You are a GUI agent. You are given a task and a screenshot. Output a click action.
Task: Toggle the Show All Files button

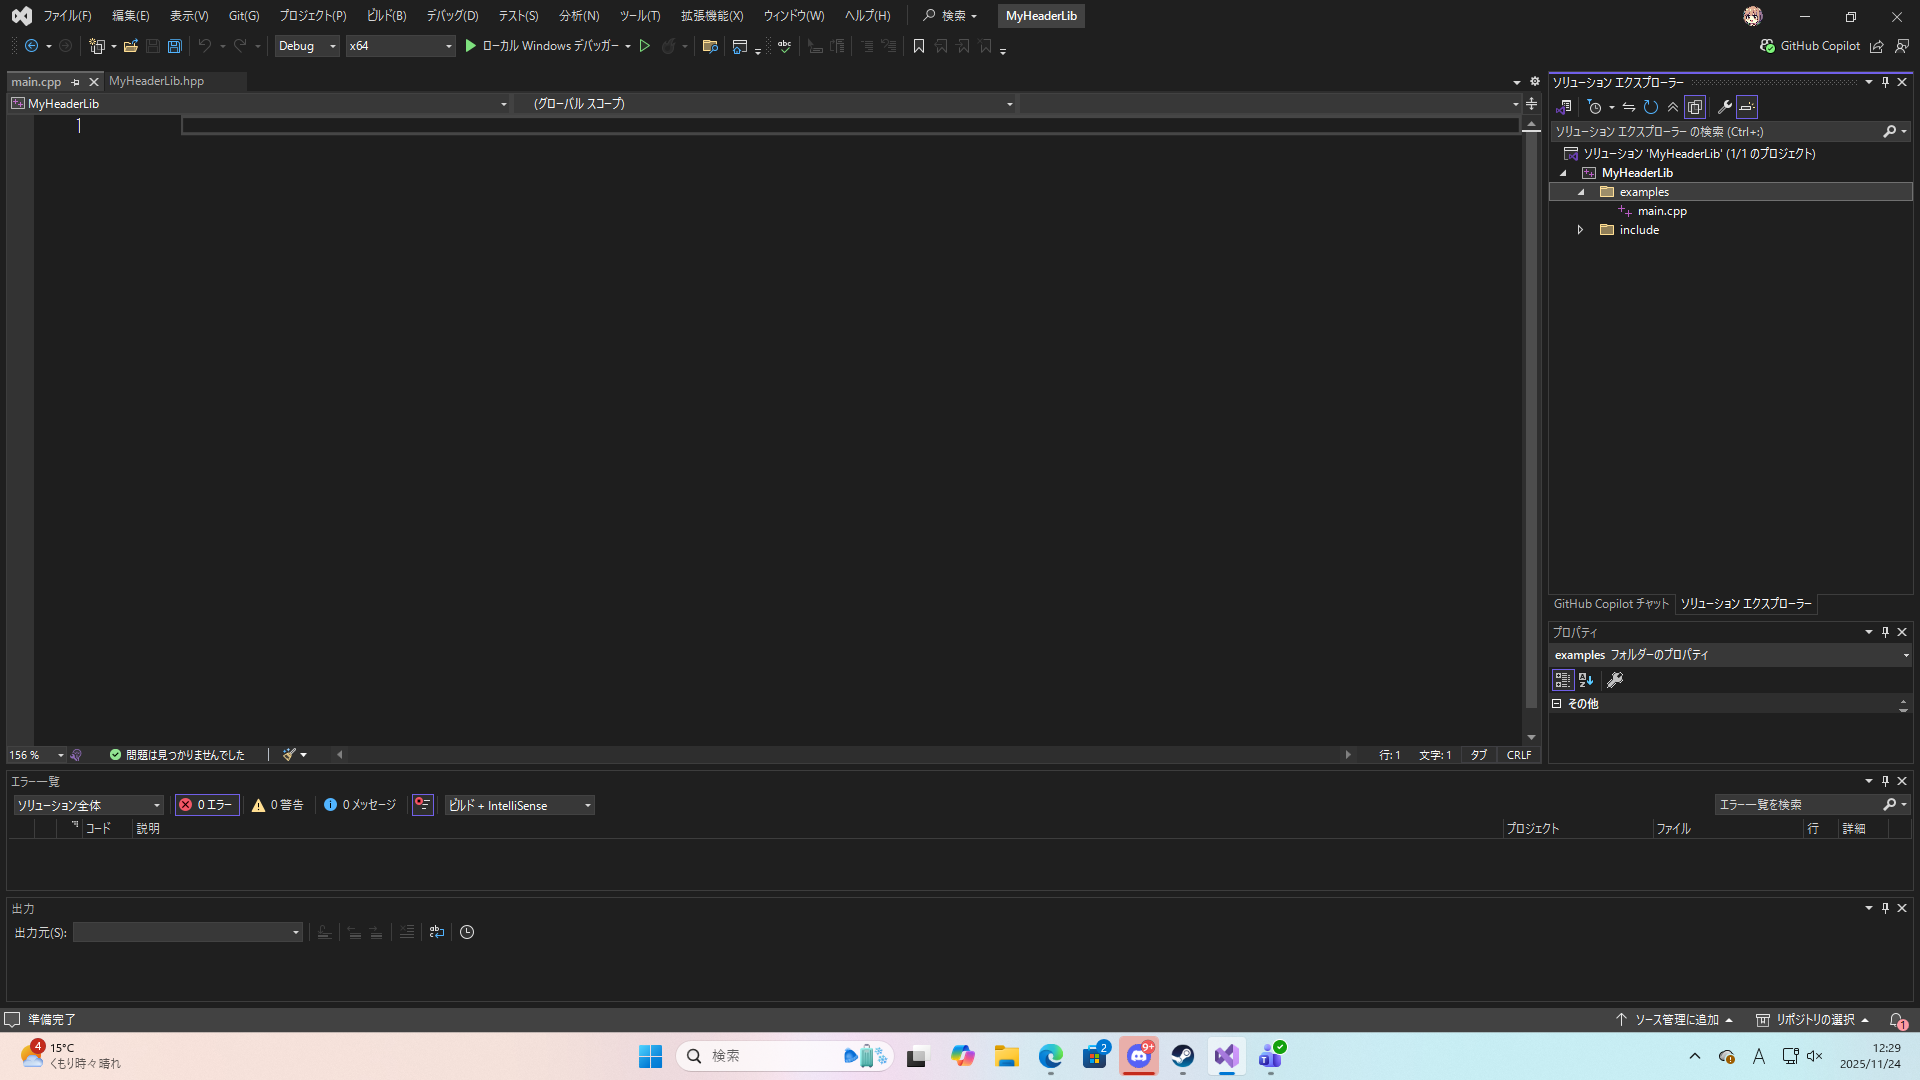coord(1695,107)
